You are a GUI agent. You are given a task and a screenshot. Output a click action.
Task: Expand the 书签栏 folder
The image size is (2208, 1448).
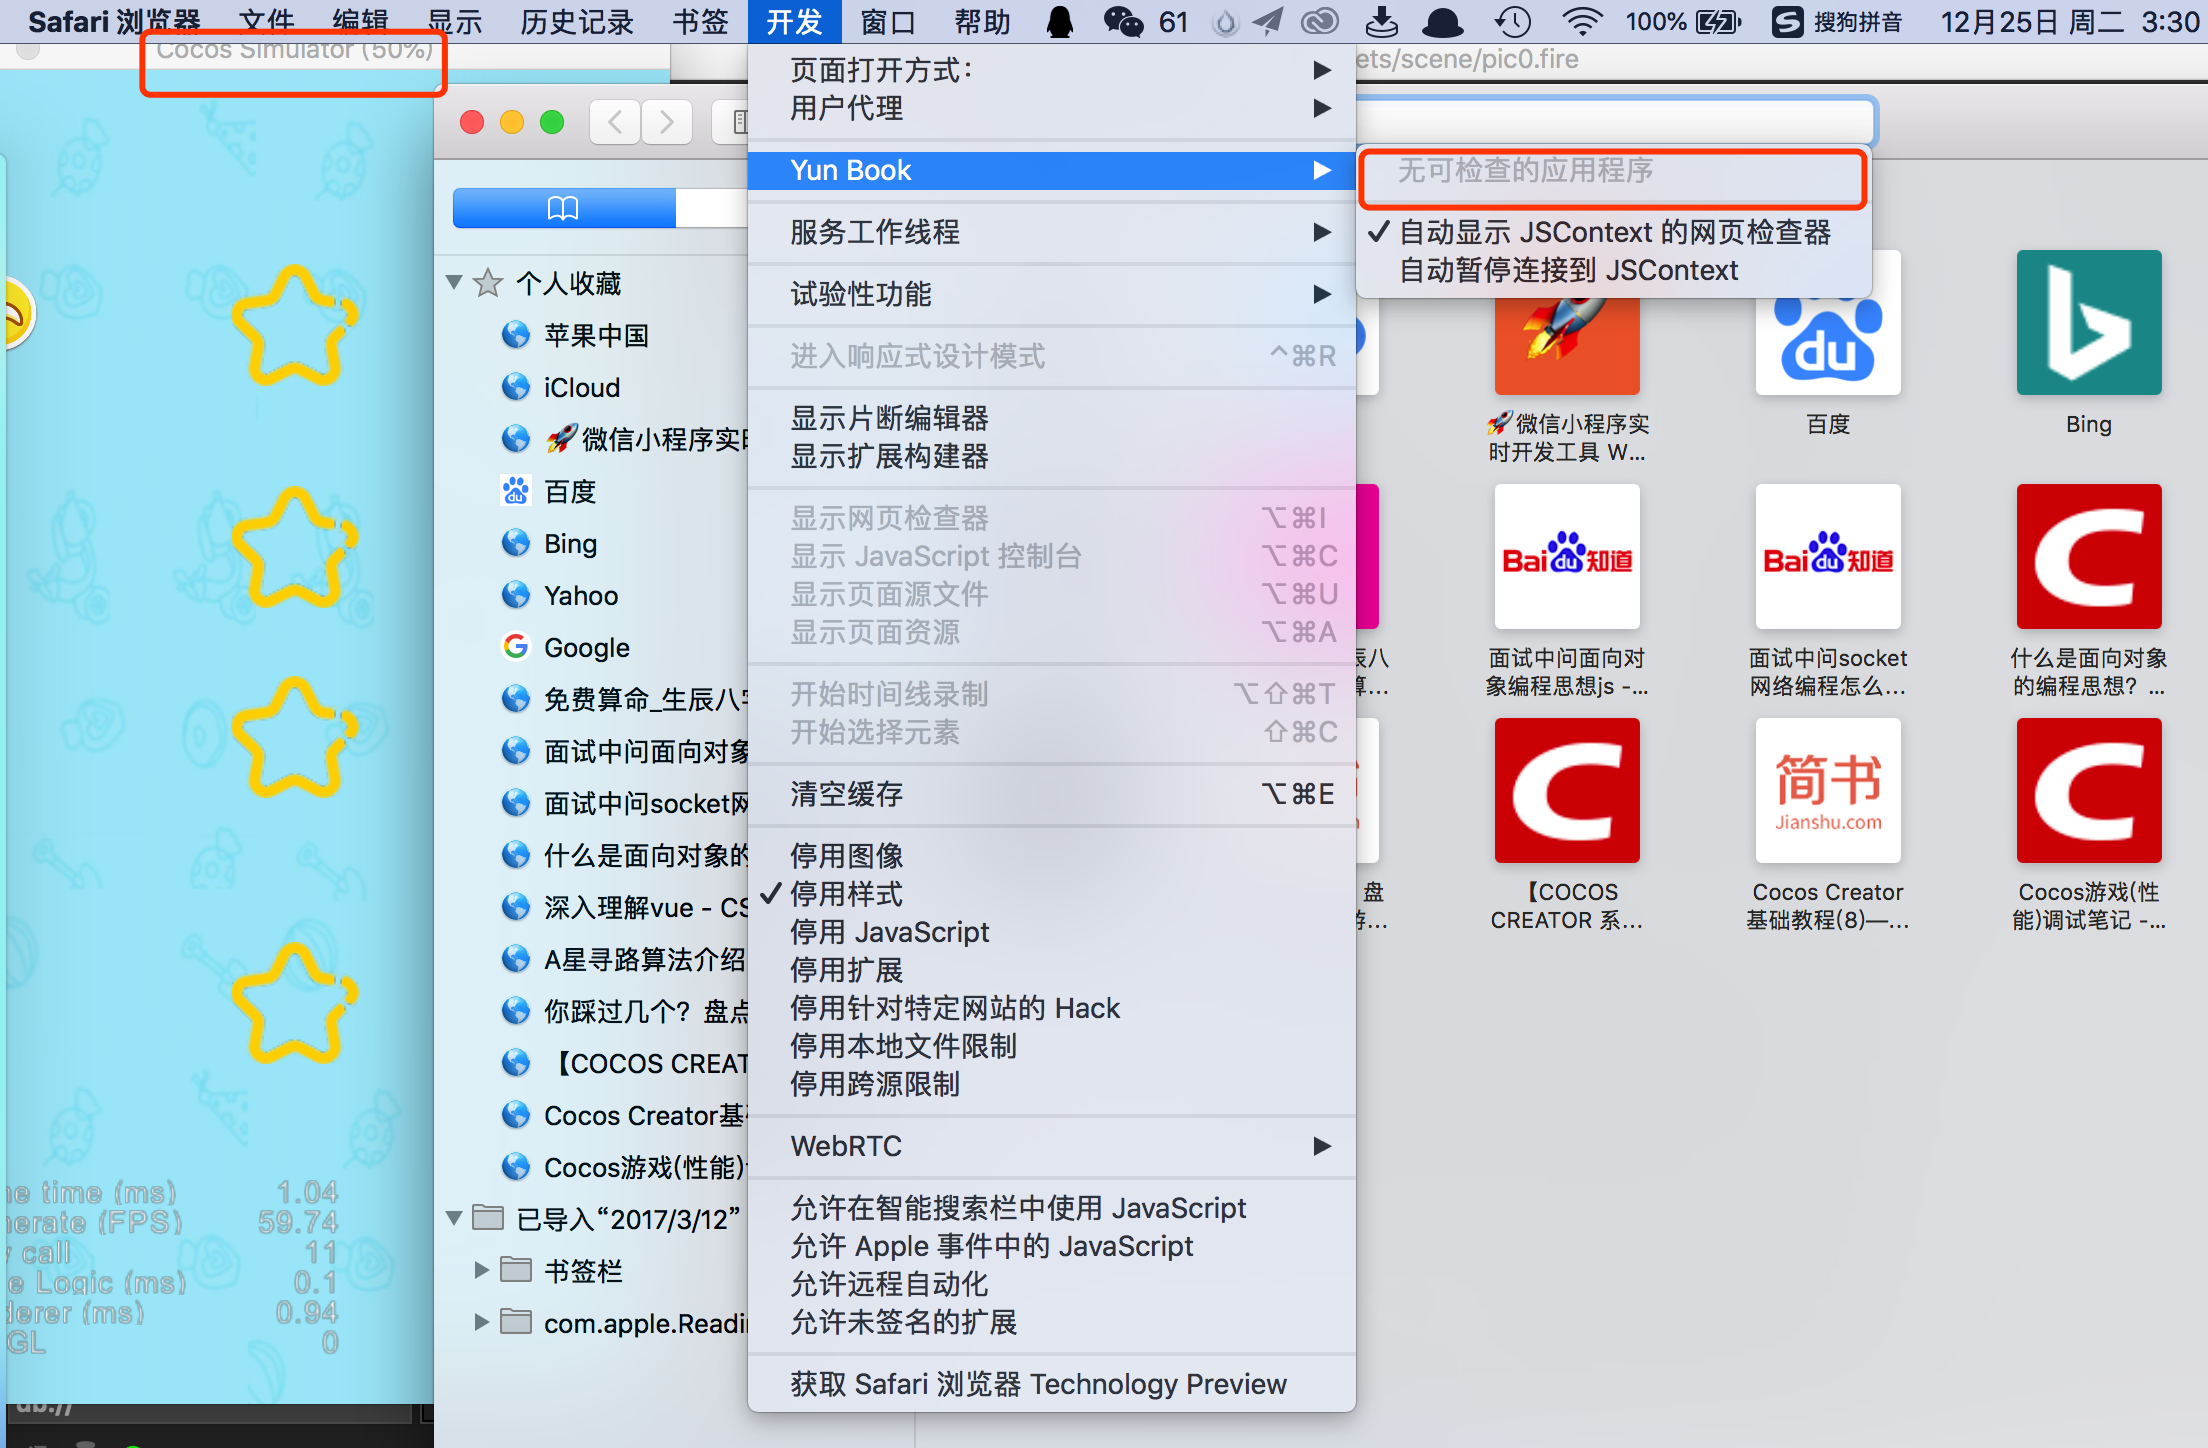(x=481, y=1270)
